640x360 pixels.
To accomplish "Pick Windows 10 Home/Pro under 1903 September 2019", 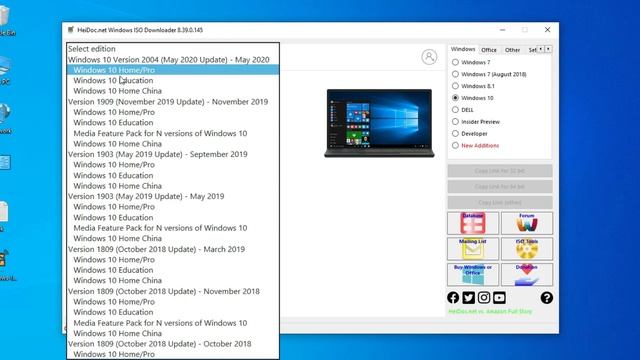I will coord(173,164).
